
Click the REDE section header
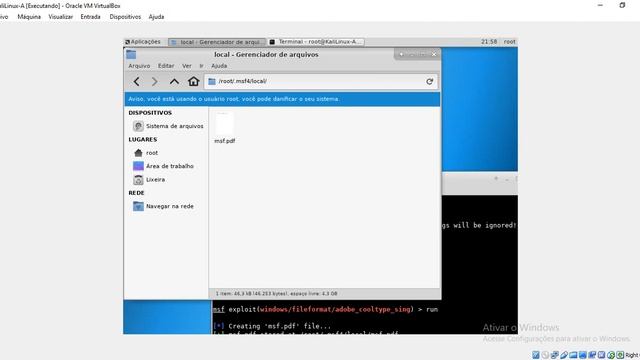(136, 193)
